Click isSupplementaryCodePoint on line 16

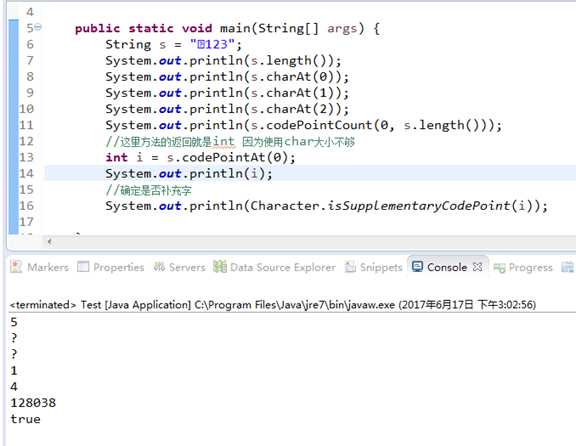[418, 206]
